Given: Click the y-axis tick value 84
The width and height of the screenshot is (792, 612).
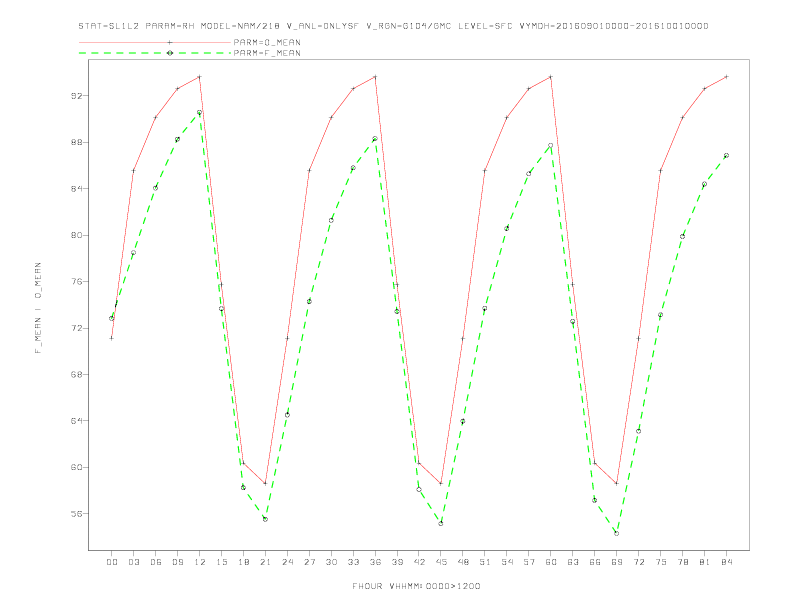Looking at the screenshot, I should (x=76, y=189).
